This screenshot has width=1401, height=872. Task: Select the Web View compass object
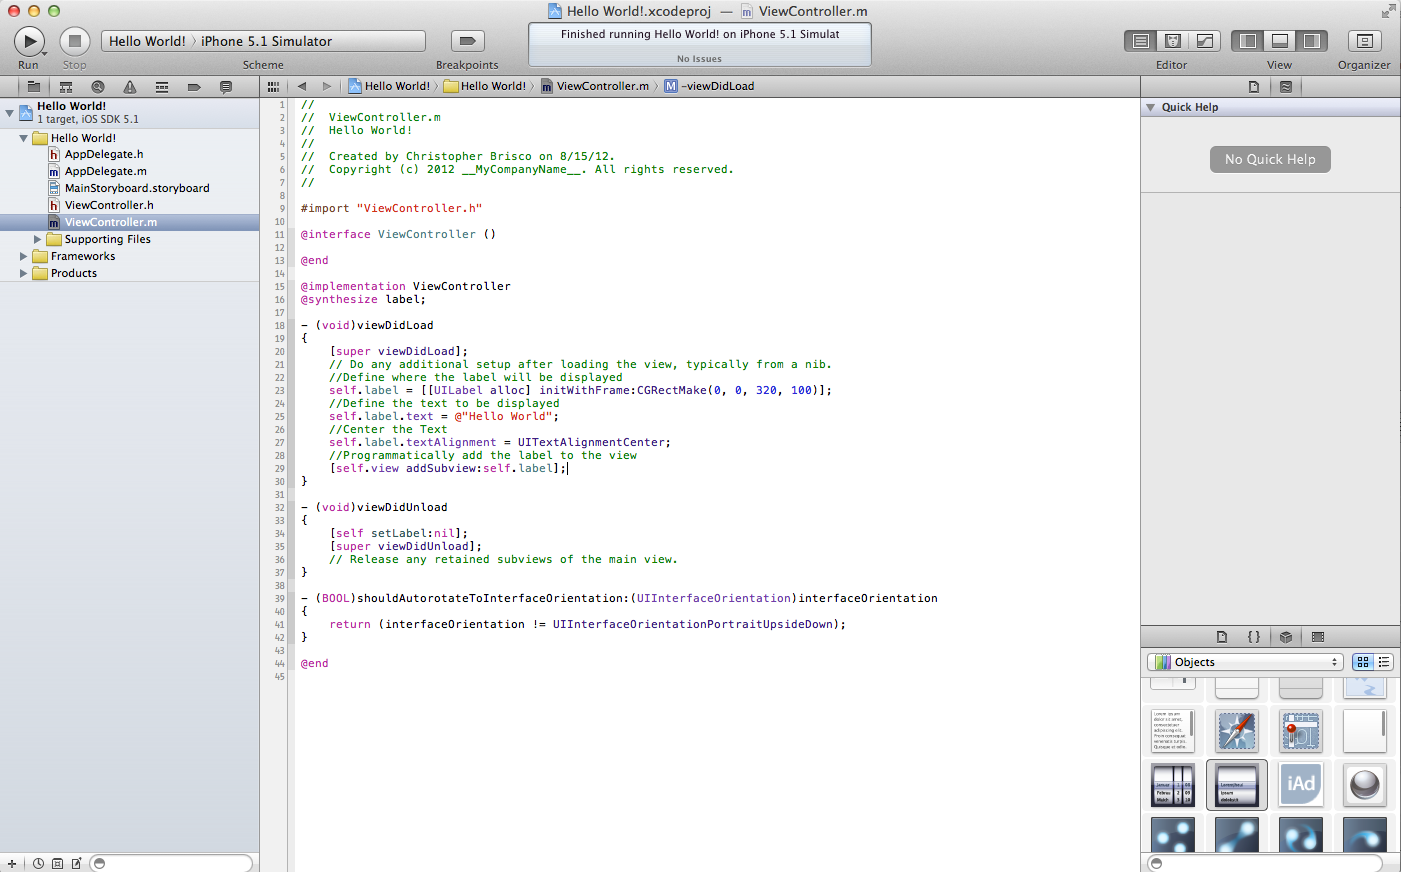tap(1237, 731)
